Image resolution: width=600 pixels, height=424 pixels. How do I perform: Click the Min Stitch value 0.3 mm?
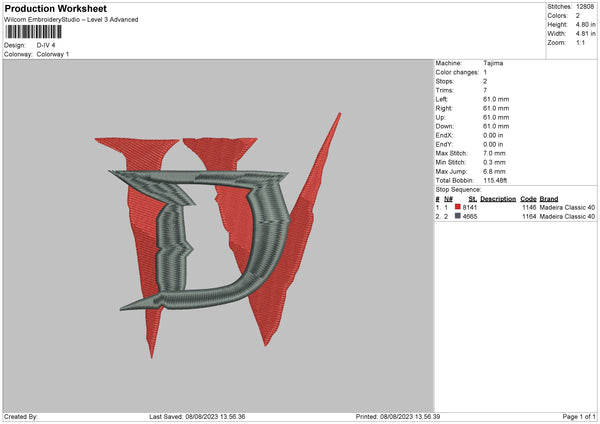click(x=494, y=162)
